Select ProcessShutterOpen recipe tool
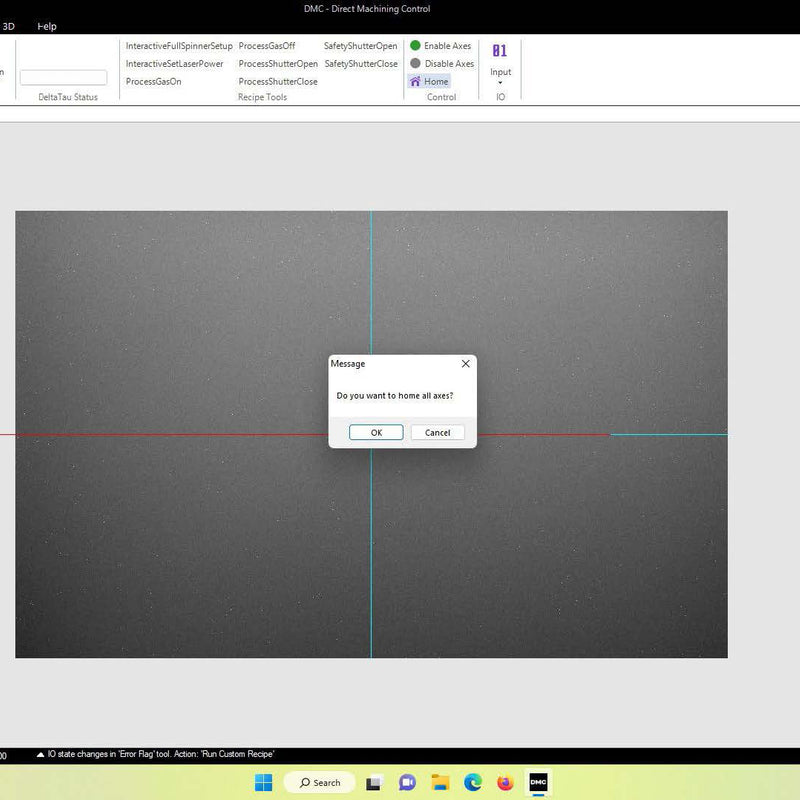800x800 pixels. coord(278,64)
